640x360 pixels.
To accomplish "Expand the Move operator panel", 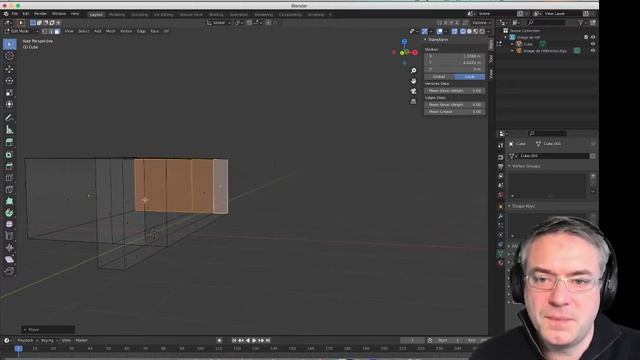I will coord(25,329).
